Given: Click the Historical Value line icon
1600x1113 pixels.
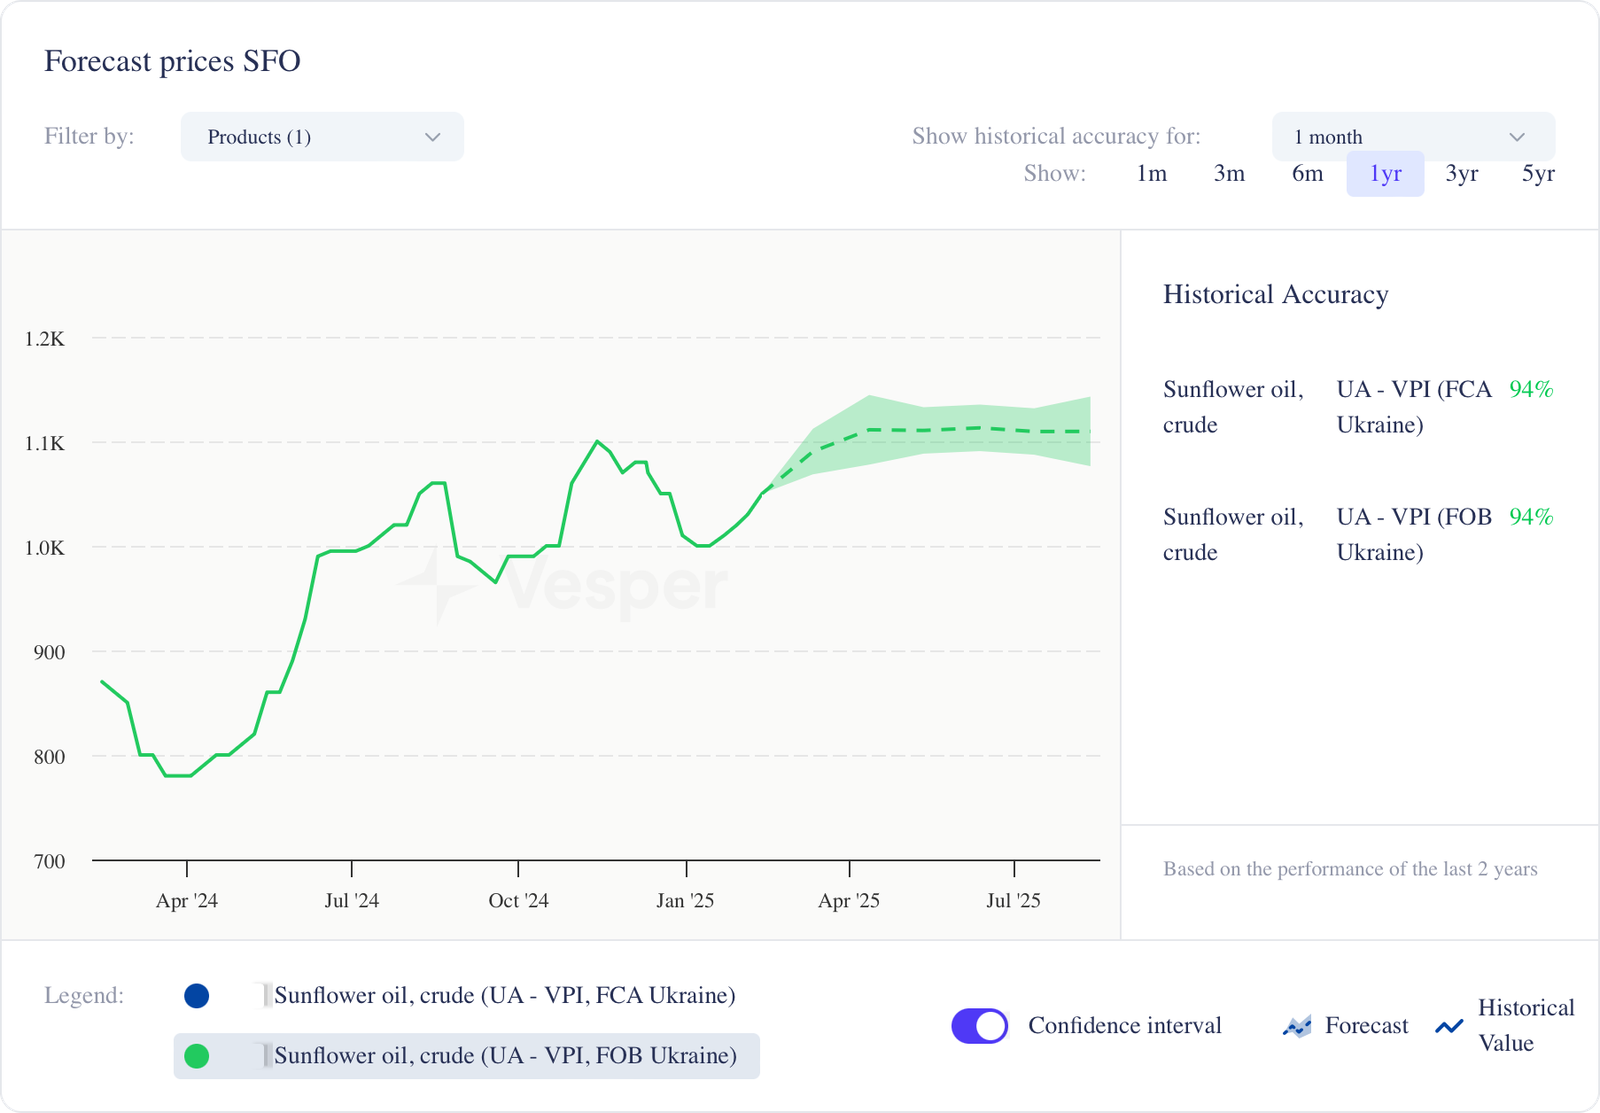Looking at the screenshot, I should pos(1449,1026).
